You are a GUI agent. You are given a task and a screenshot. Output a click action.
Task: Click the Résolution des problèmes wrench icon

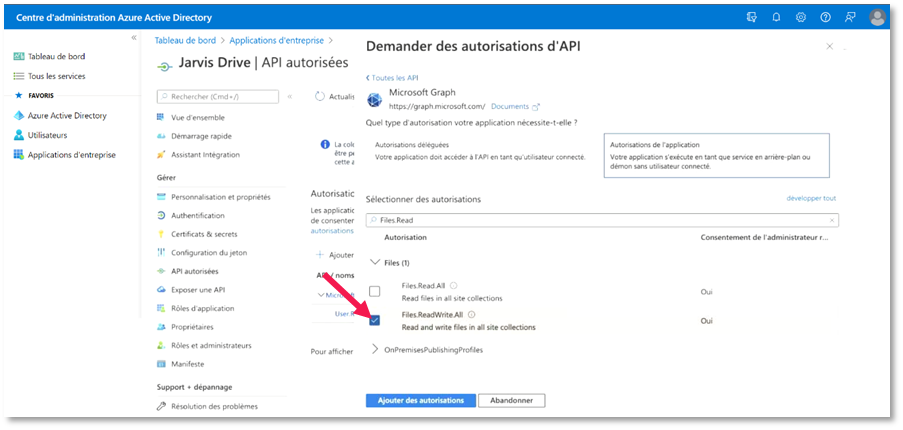[x=161, y=406]
